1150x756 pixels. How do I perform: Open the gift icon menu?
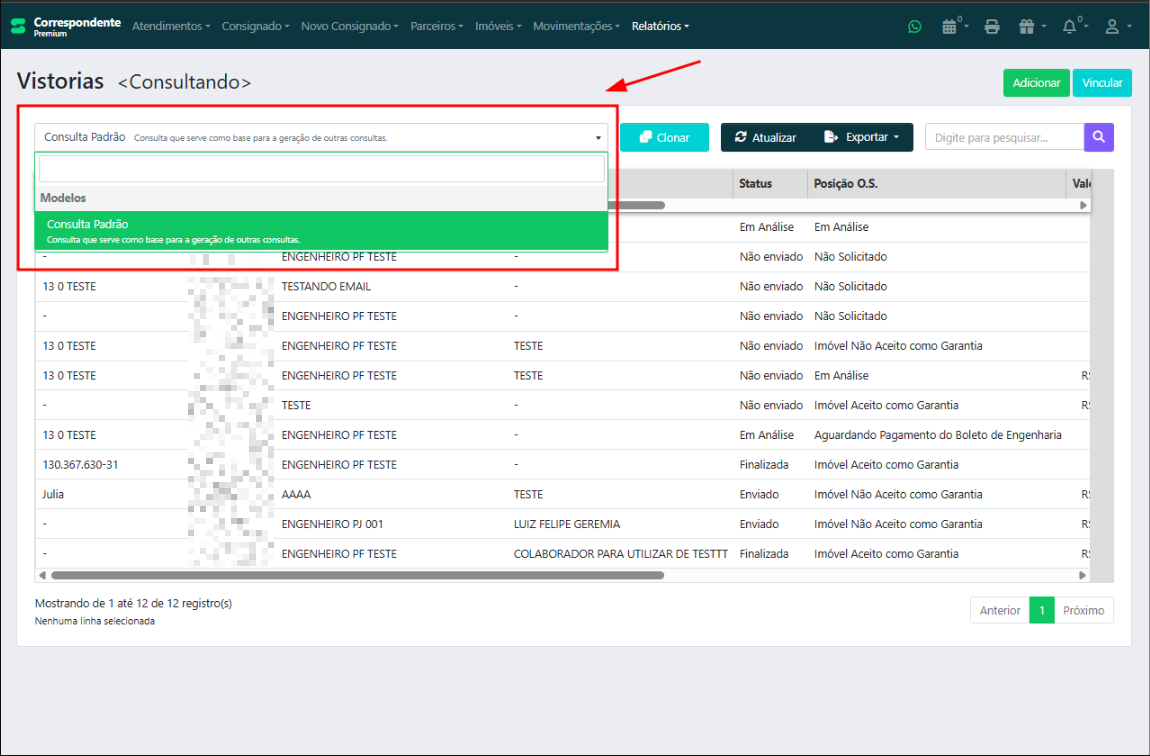point(1027,27)
